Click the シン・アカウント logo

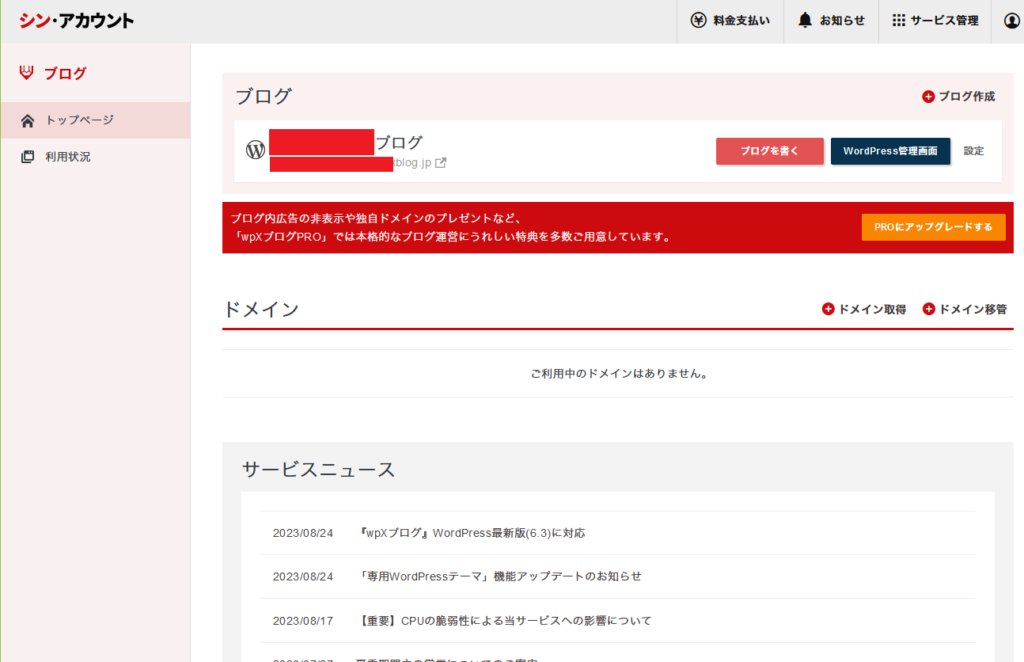click(x=76, y=21)
